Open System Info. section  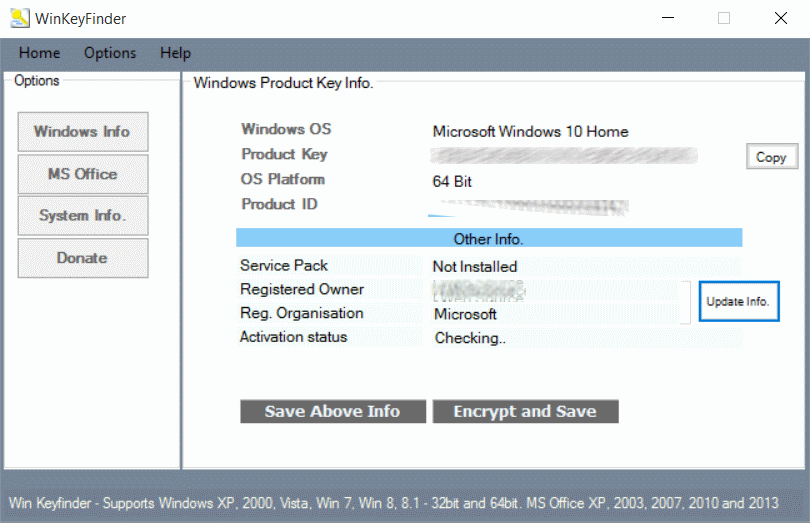click(x=83, y=216)
